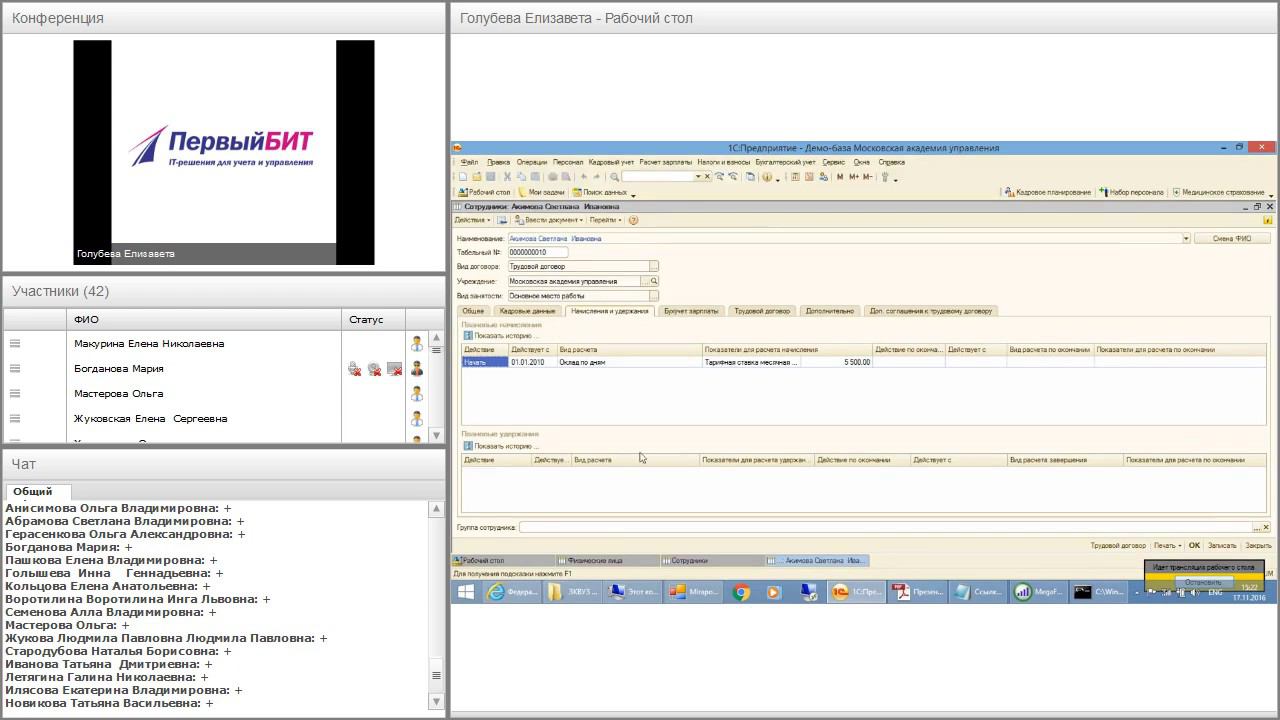Click the Закрыть button in employee form
Image resolution: width=1280 pixels, height=720 pixels.
(x=1258, y=546)
